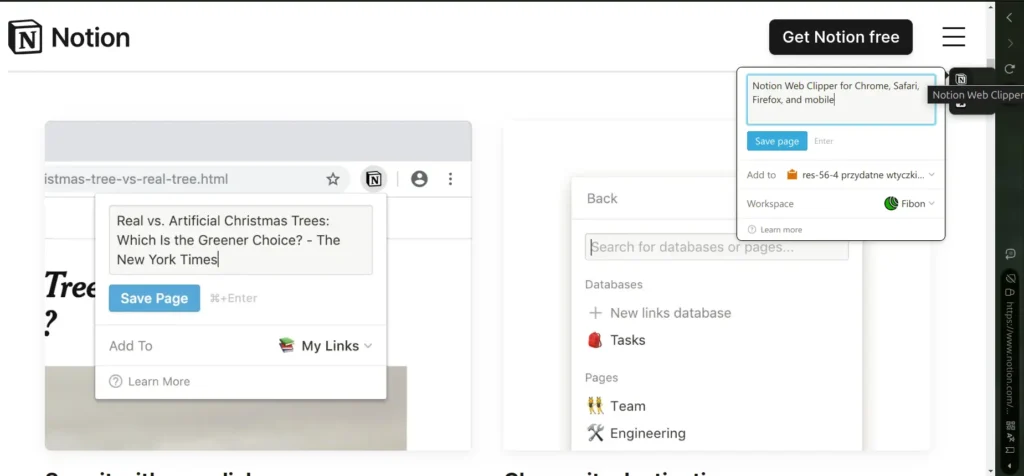The image size is (1024, 476).
Task: Click the Save Page button in the mockup image
Action: pos(154,298)
